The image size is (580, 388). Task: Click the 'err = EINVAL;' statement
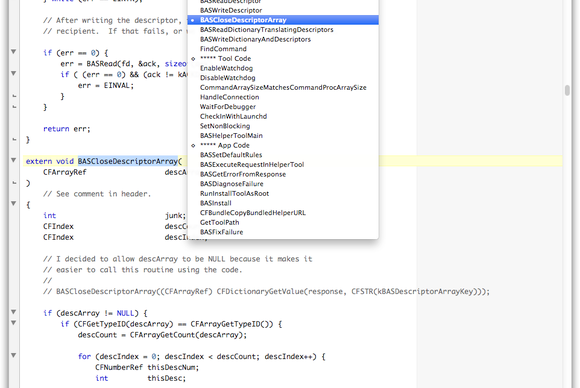[106, 85]
